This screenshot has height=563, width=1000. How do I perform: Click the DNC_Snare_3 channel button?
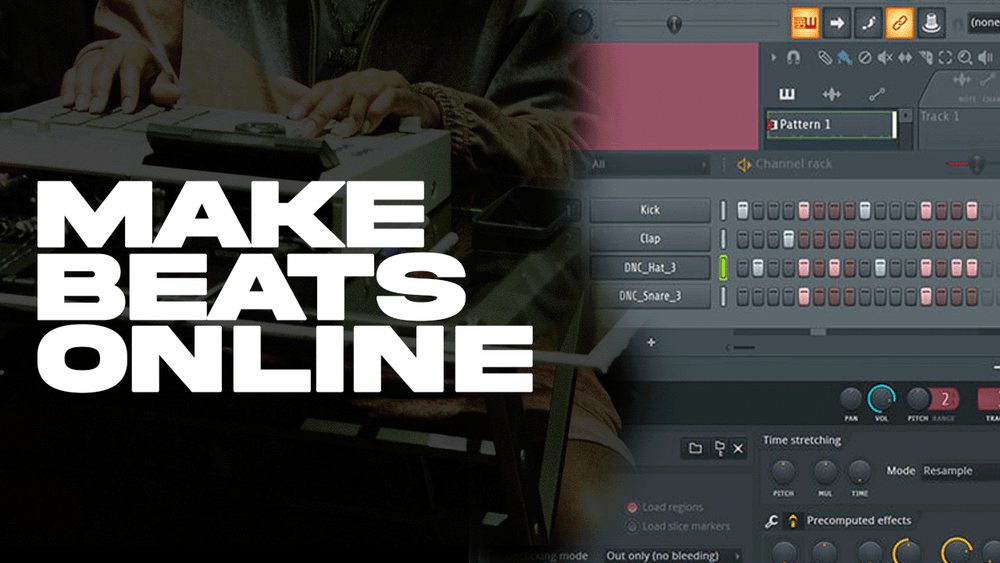click(x=650, y=296)
